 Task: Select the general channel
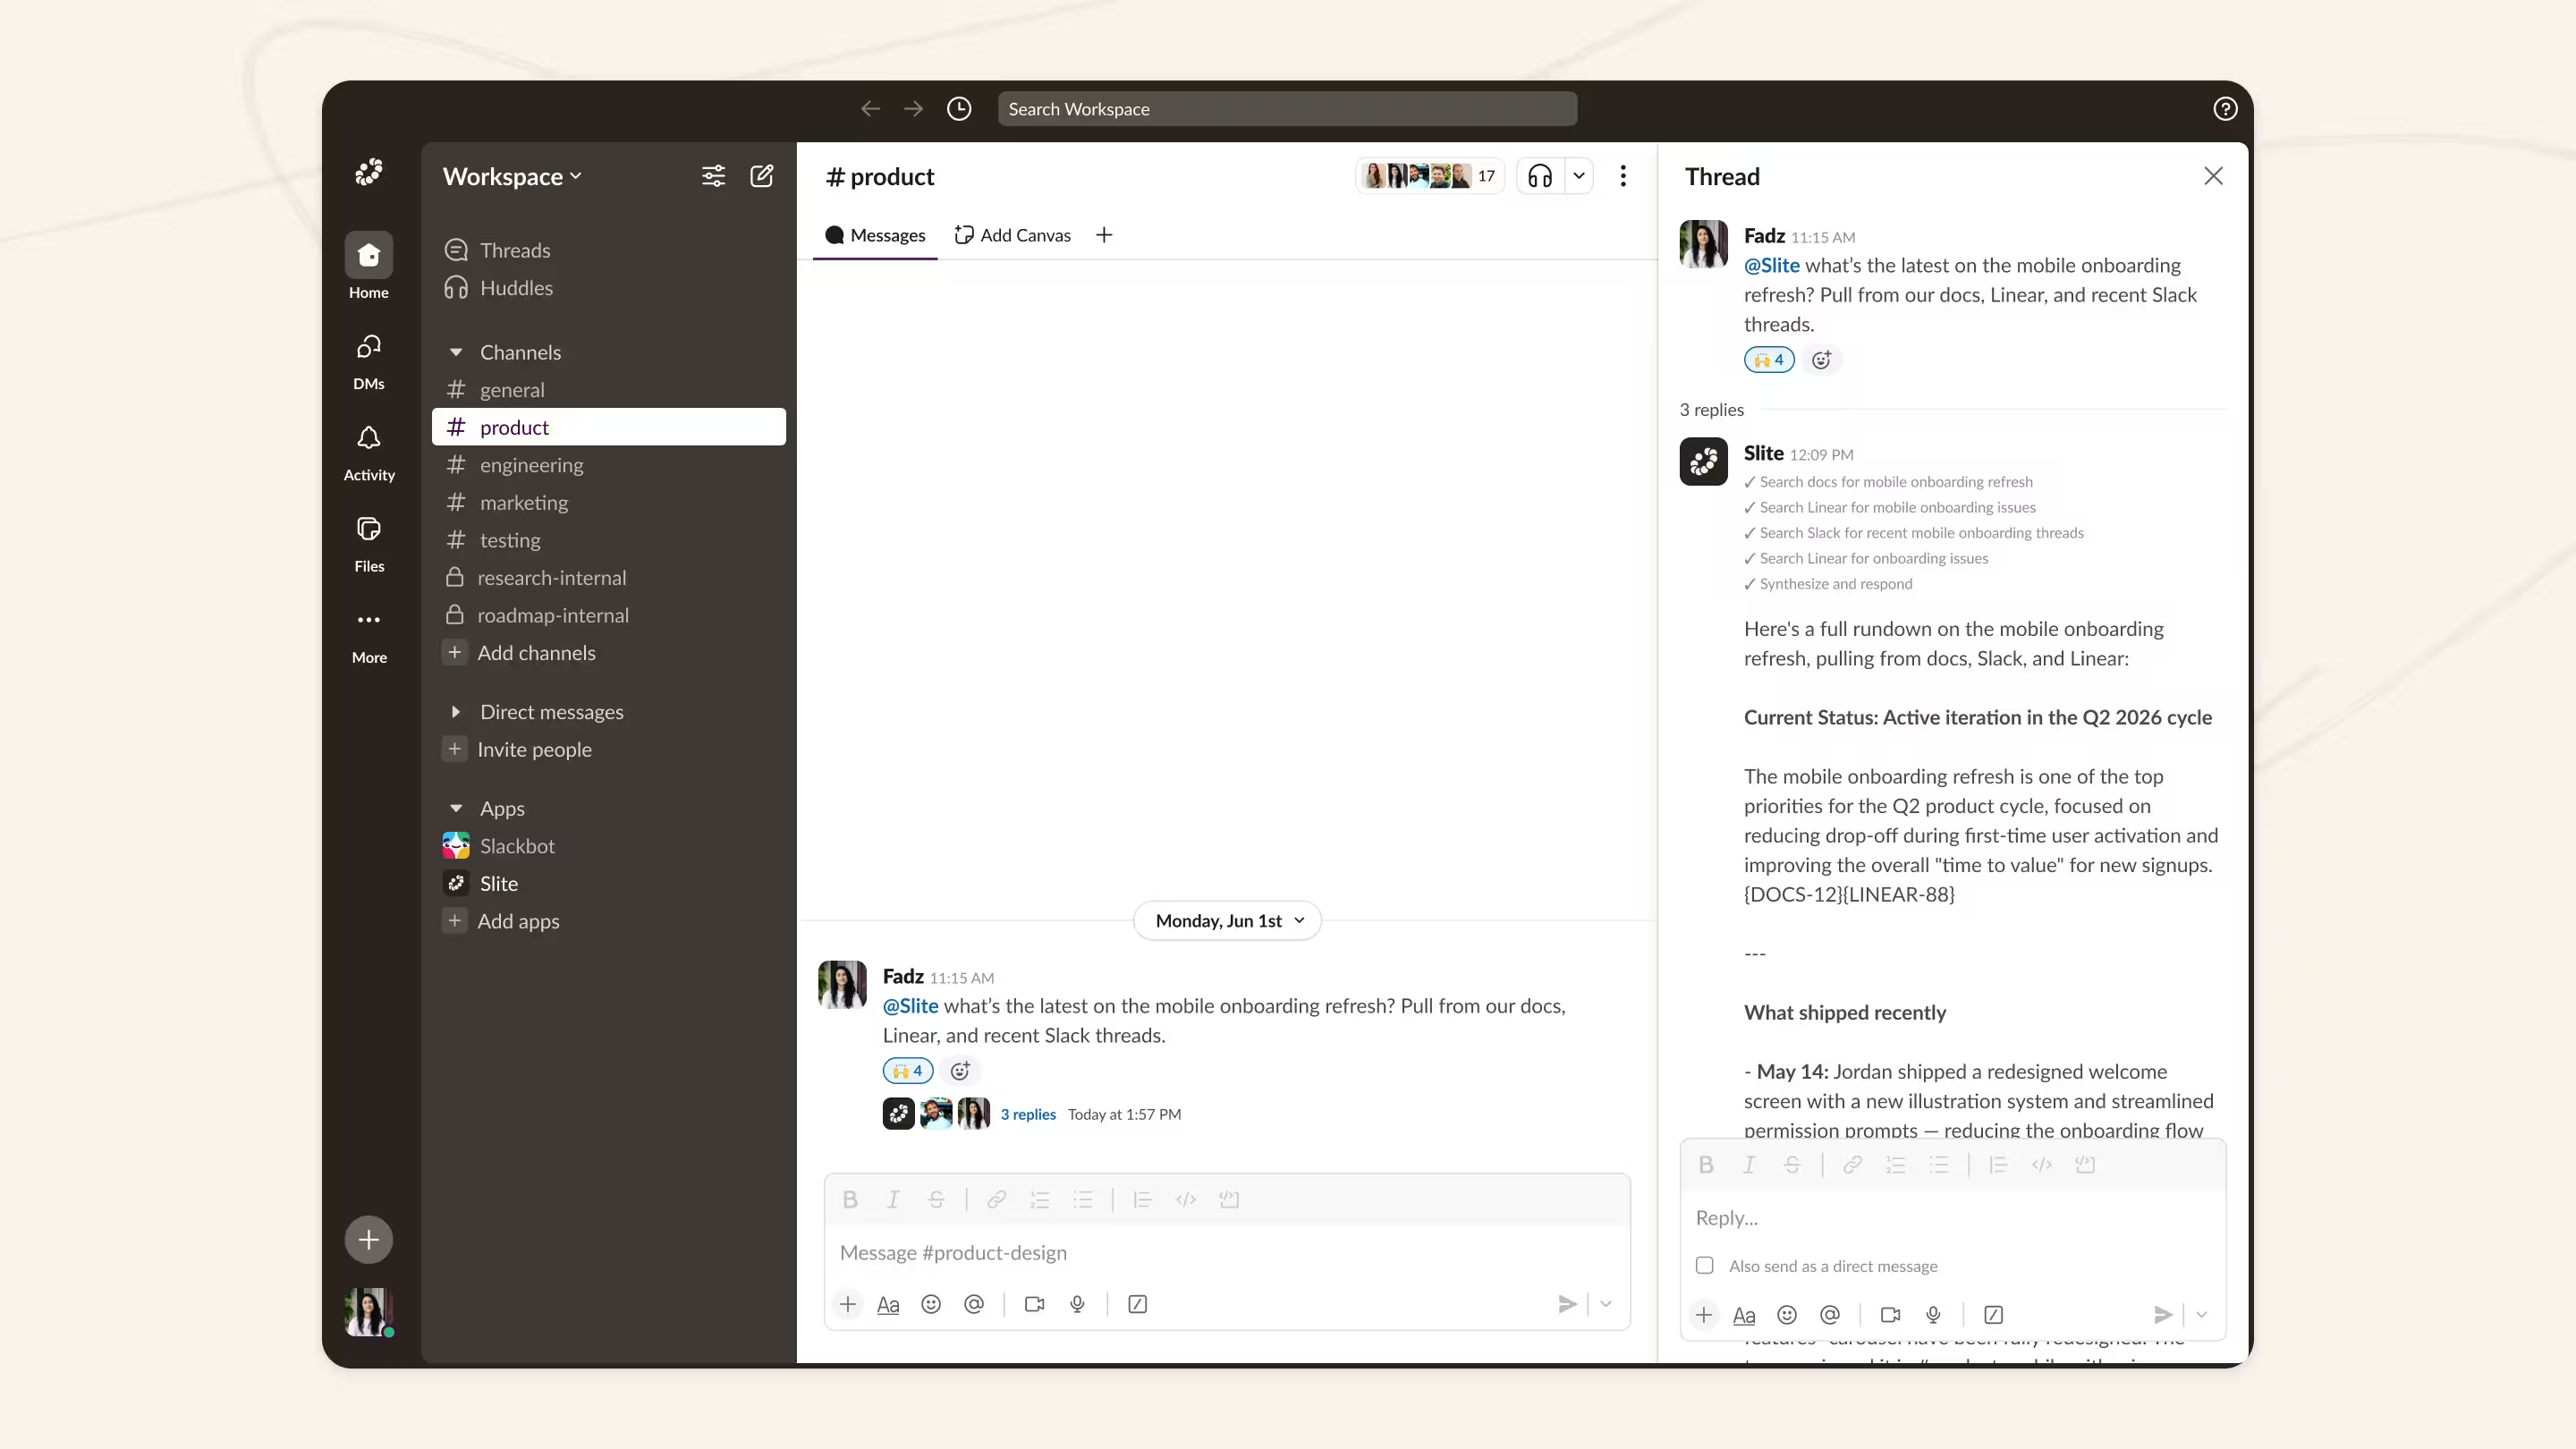click(608, 390)
